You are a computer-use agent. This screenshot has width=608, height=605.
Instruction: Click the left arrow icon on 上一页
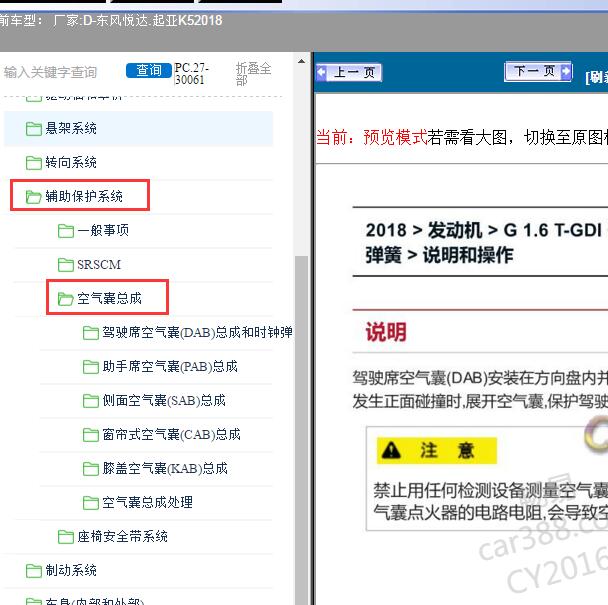pos(321,73)
